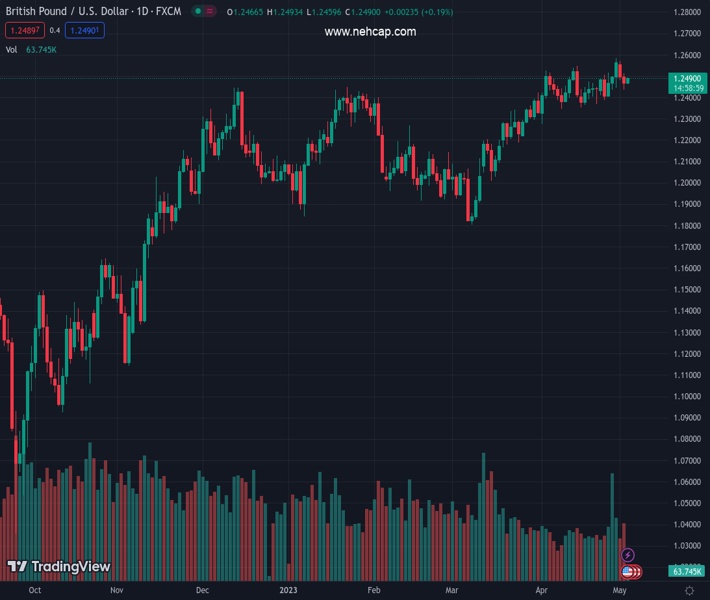This screenshot has height=600, width=710.
Task: Click the blue buy price 1.24901 button
Action: [x=86, y=30]
